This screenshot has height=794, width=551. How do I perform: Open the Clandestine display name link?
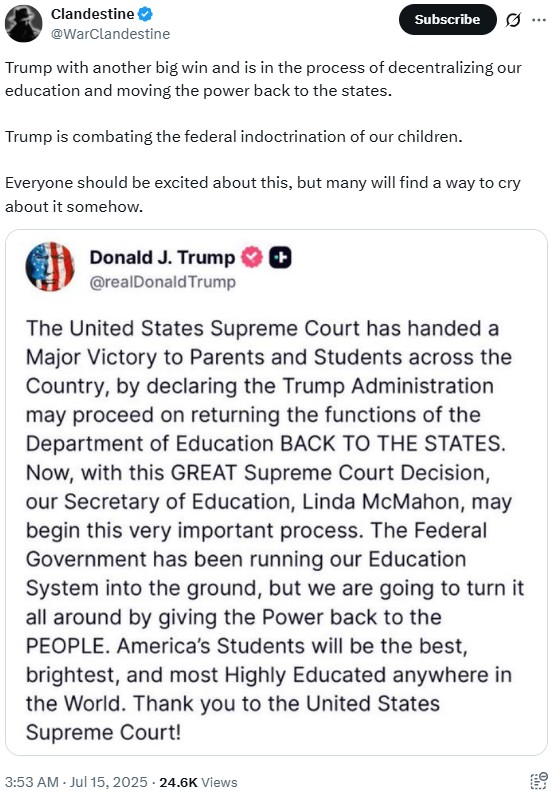pos(93,14)
